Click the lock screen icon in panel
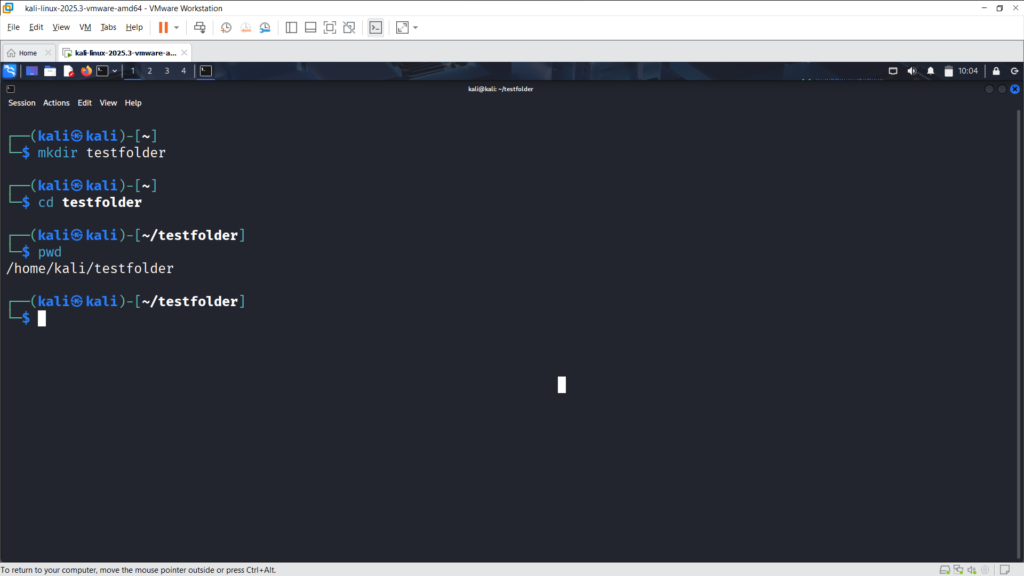This screenshot has width=1024, height=576. (x=995, y=71)
